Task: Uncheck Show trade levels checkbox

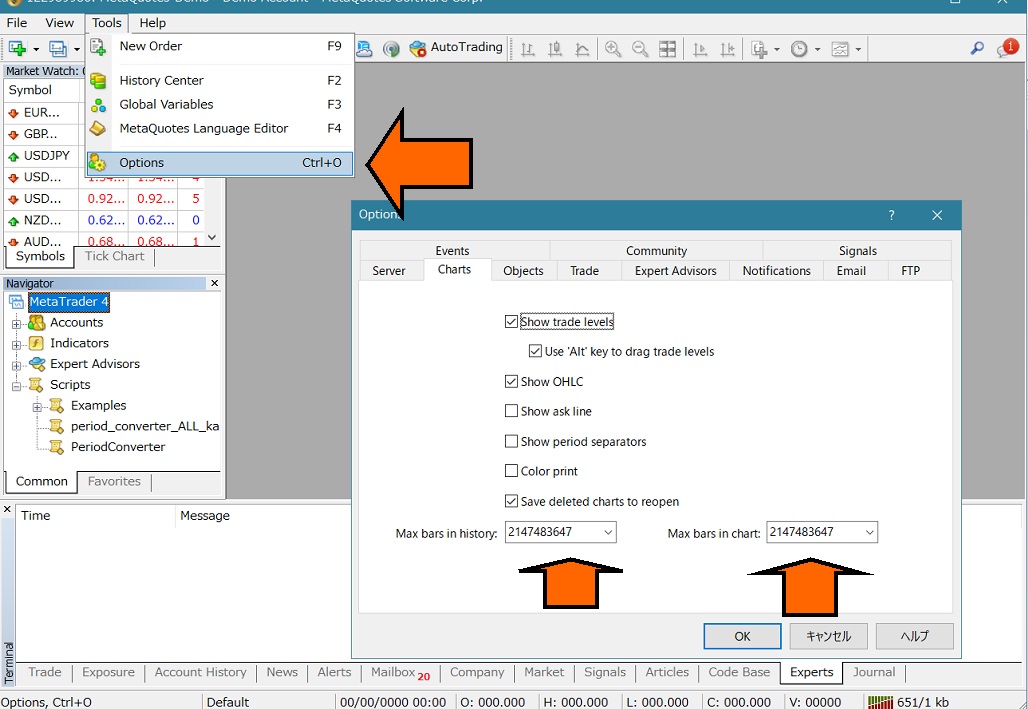Action: [512, 322]
